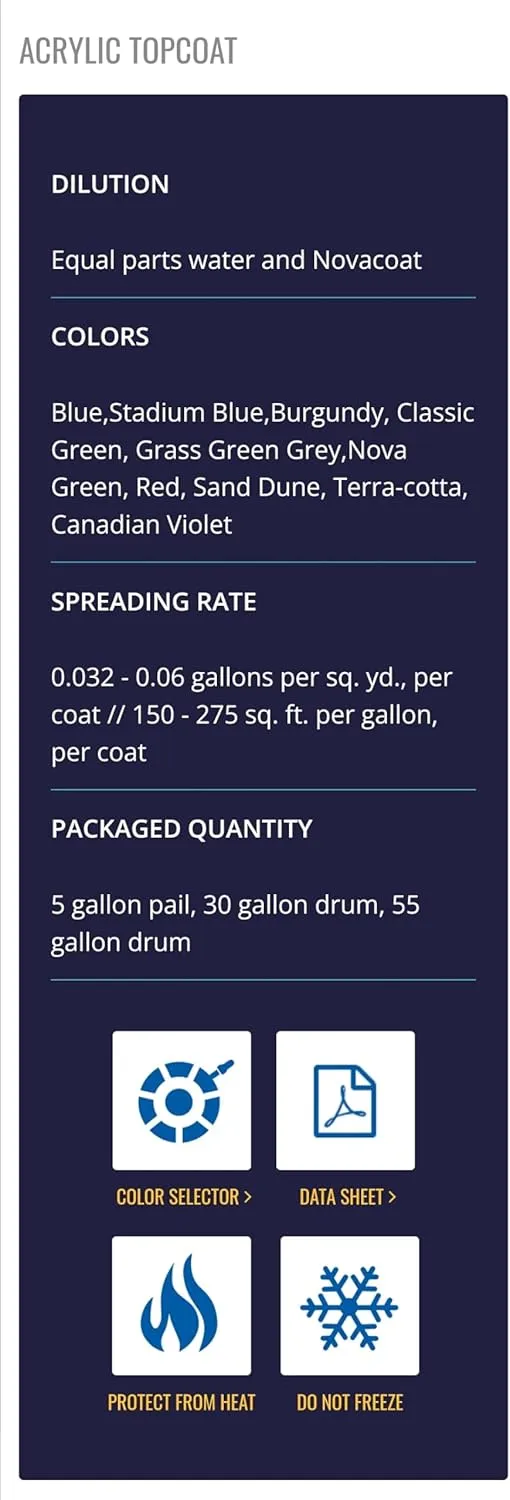This screenshot has height=1500, width=510.
Task: Click the PACKAGED QUANTITY heading
Action: 182,828
